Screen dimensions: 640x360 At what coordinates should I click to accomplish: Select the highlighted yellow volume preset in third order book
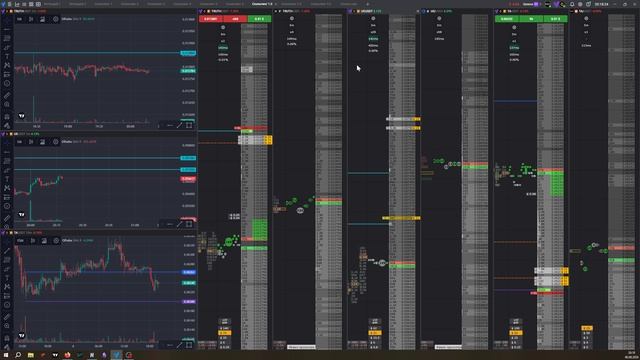(x=375, y=333)
